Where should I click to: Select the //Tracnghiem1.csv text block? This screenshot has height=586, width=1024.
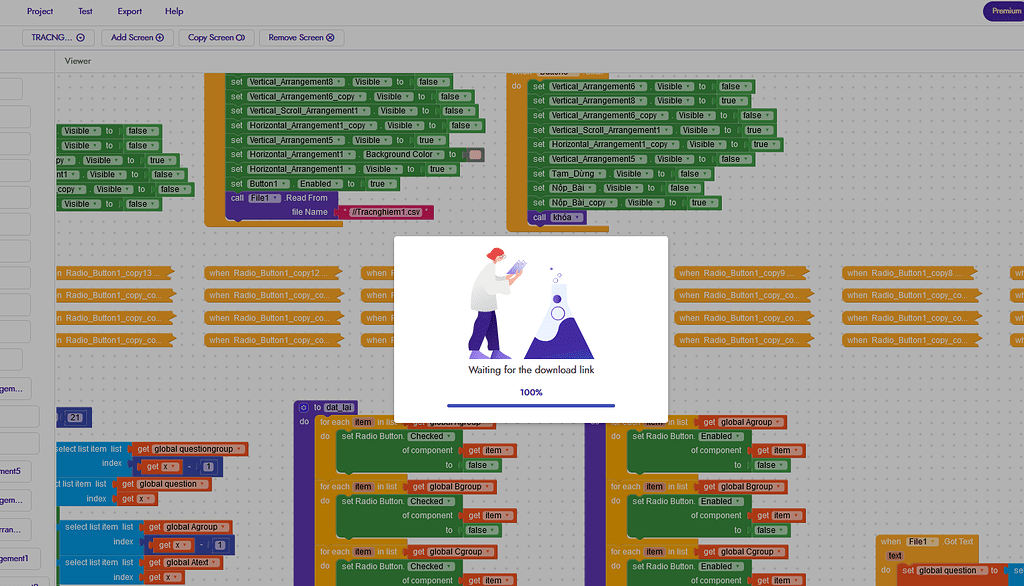point(385,212)
